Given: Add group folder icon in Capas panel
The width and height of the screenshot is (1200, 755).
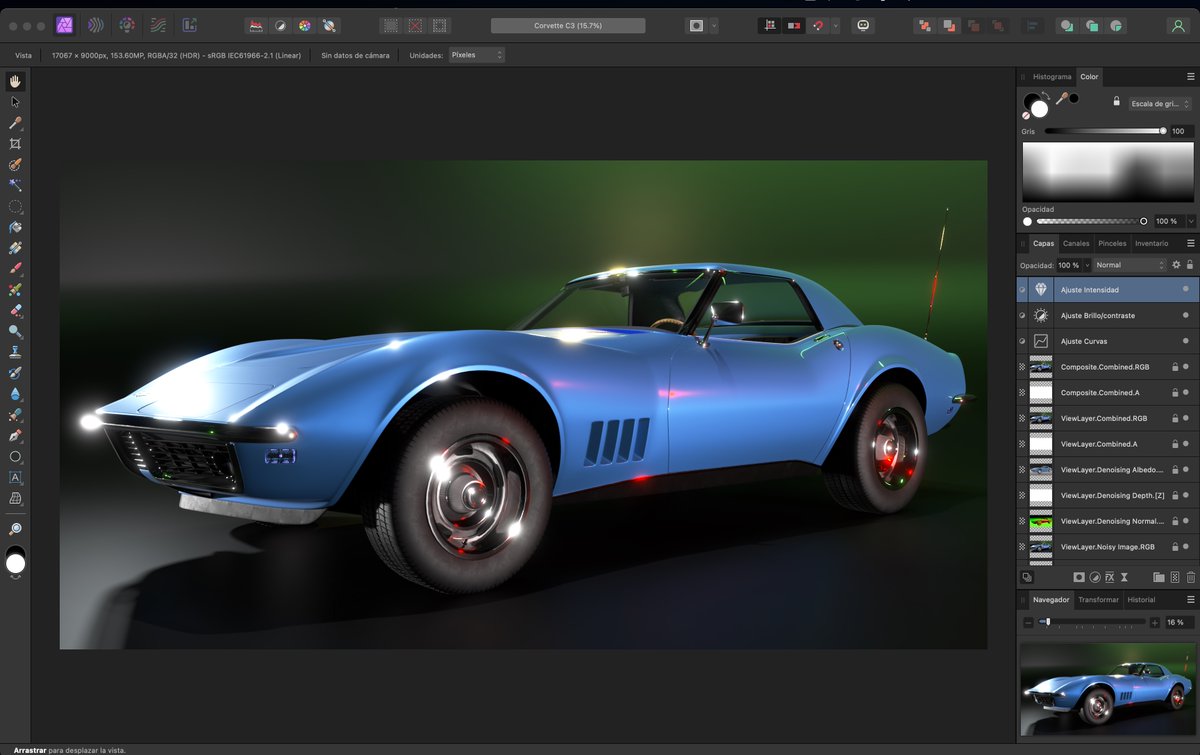Looking at the screenshot, I should click(x=1159, y=577).
